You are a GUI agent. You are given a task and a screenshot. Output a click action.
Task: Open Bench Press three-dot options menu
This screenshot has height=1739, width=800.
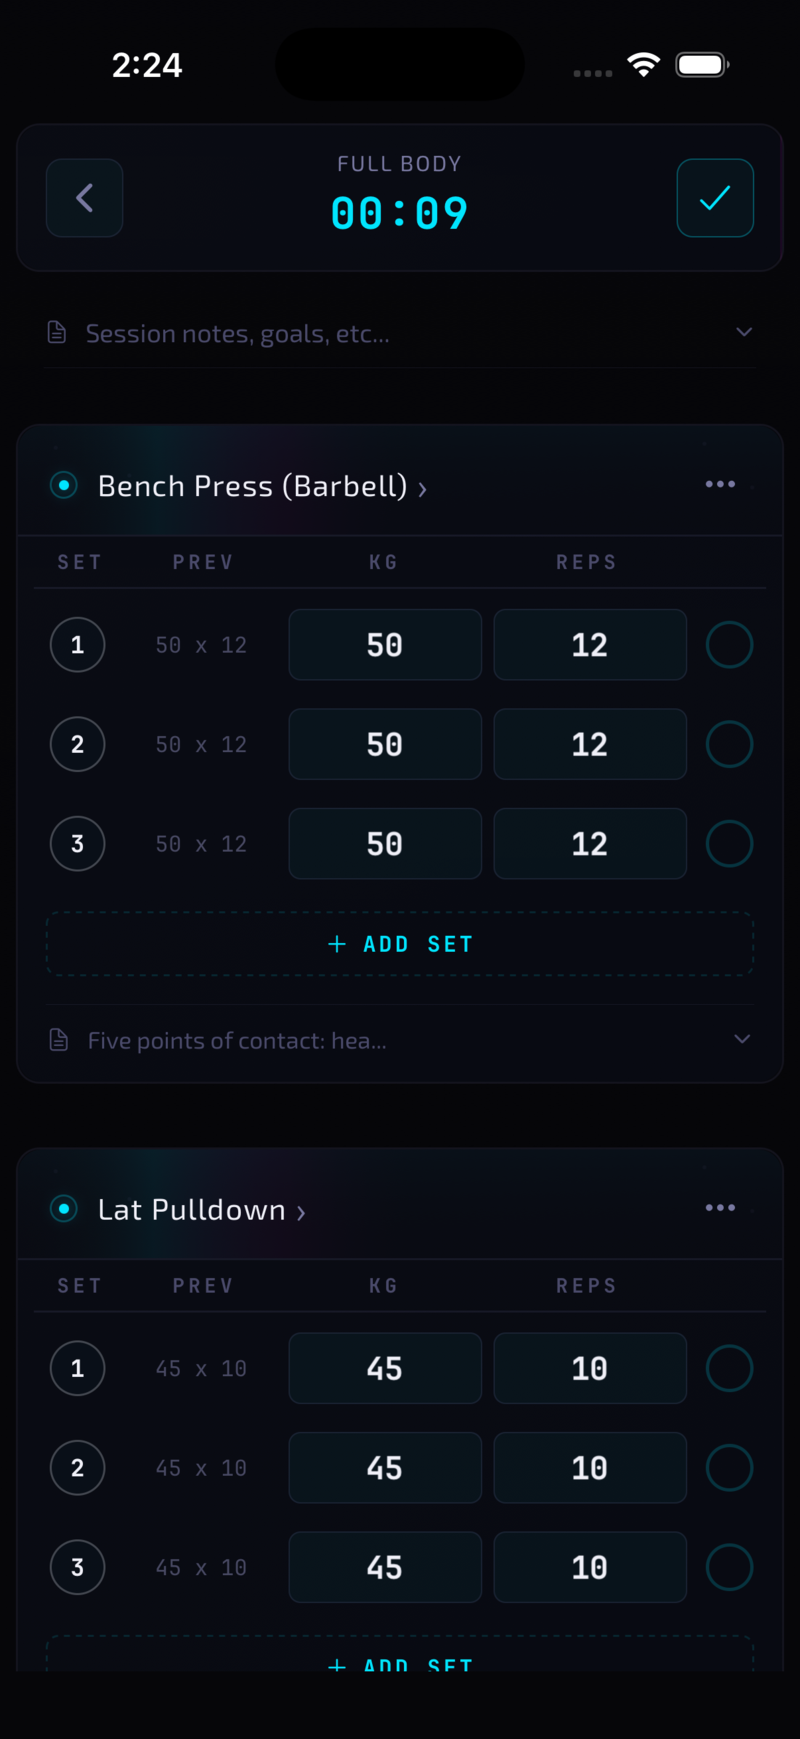coord(720,485)
